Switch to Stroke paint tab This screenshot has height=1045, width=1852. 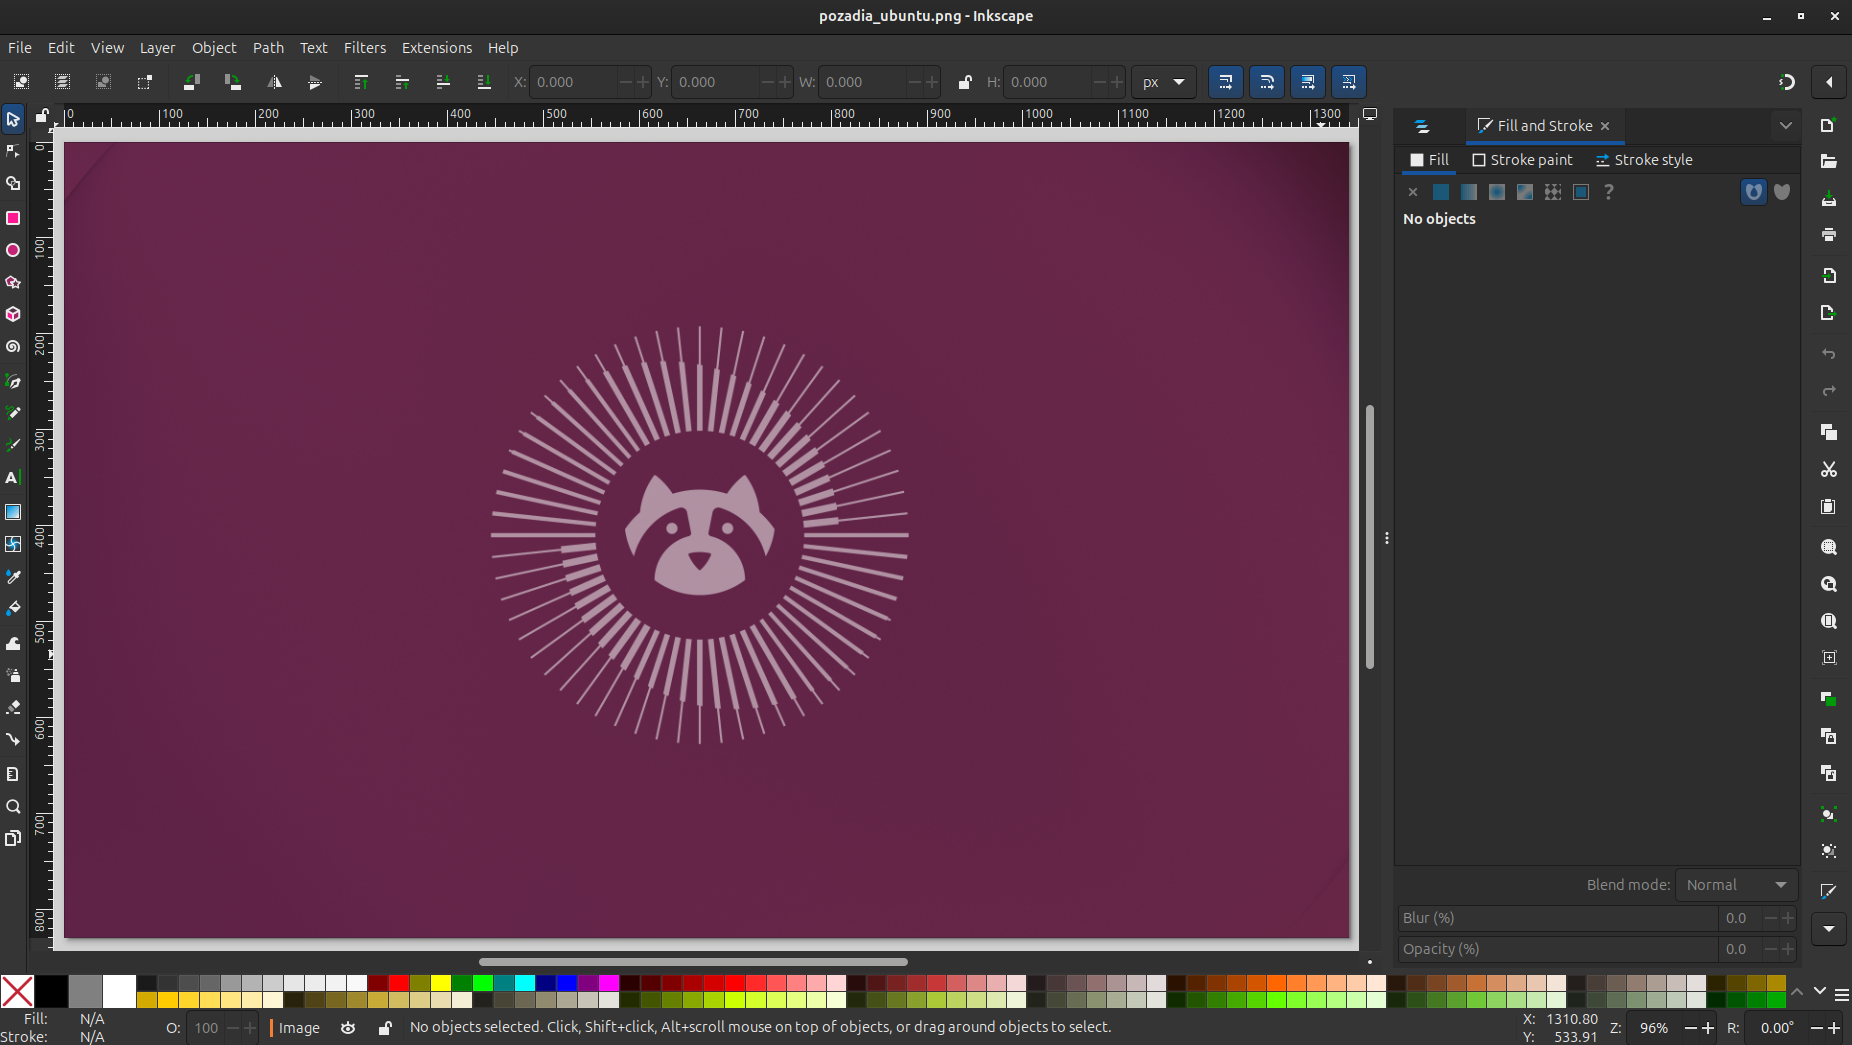(1522, 160)
